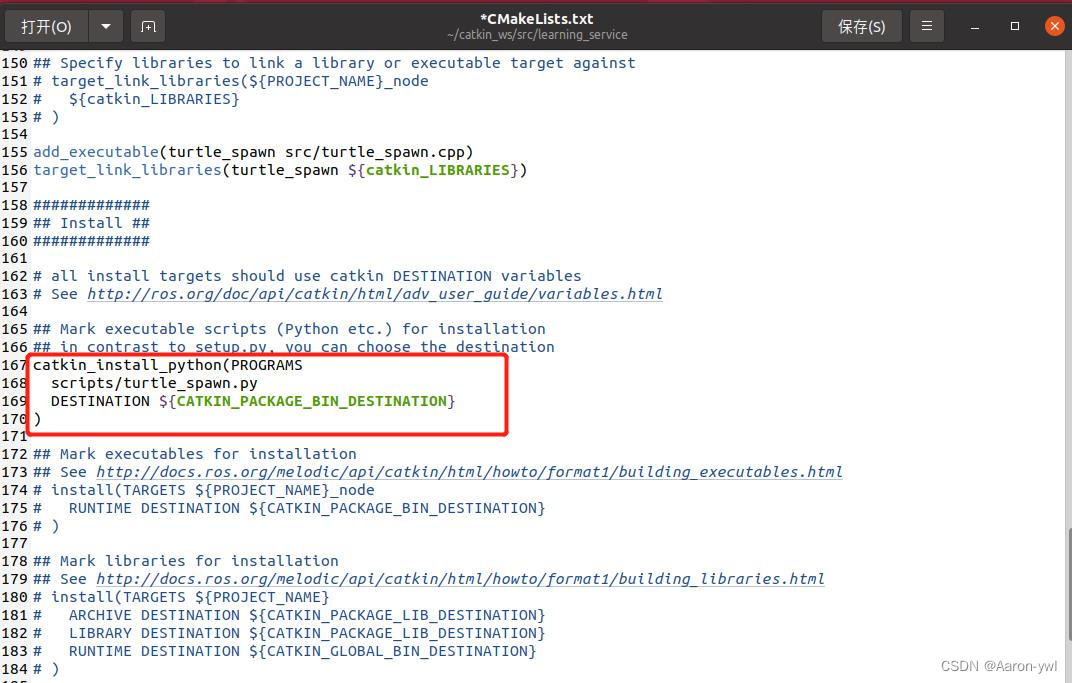Click the '## Specify libraries to link' comment
Screen dimensions: 1072x683
pyautogui.click(x=334, y=63)
